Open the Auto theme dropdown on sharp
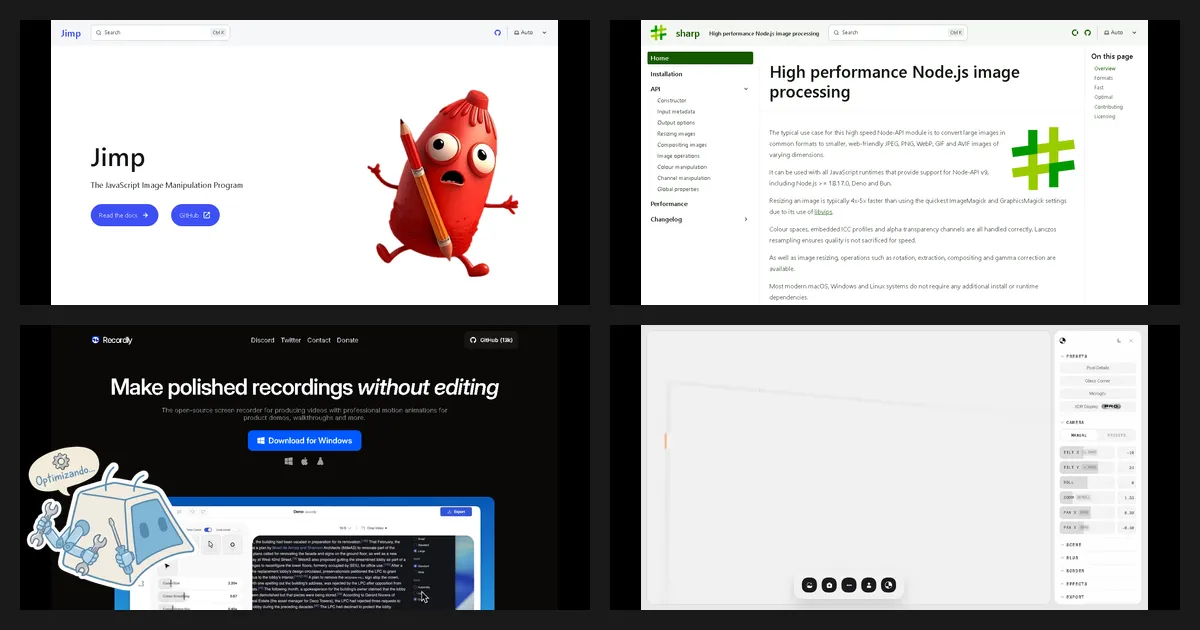Viewport: 1200px width, 630px height. click(x=1120, y=33)
